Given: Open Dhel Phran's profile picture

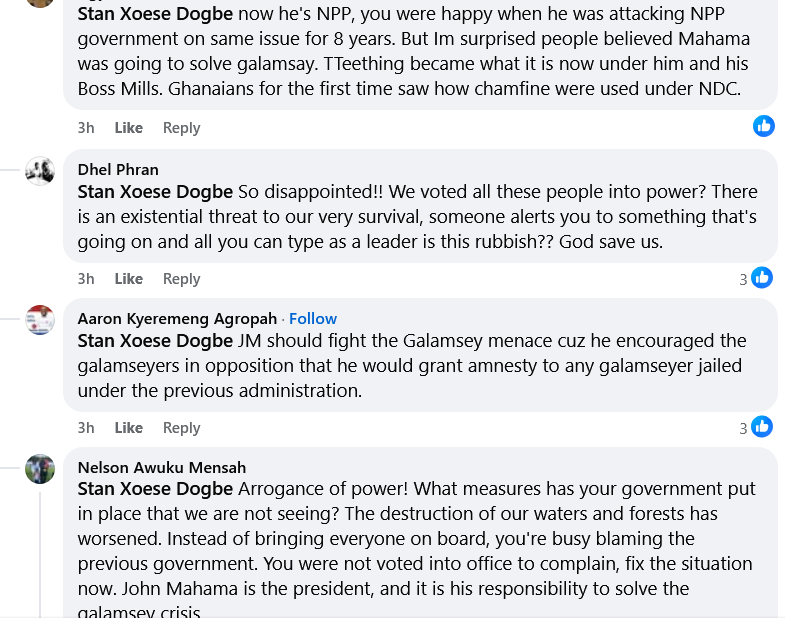Looking at the screenshot, I should pos(40,171).
